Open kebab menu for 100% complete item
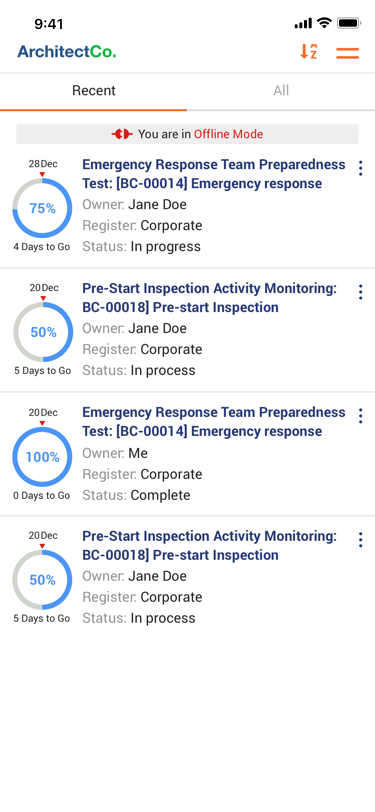 click(360, 416)
